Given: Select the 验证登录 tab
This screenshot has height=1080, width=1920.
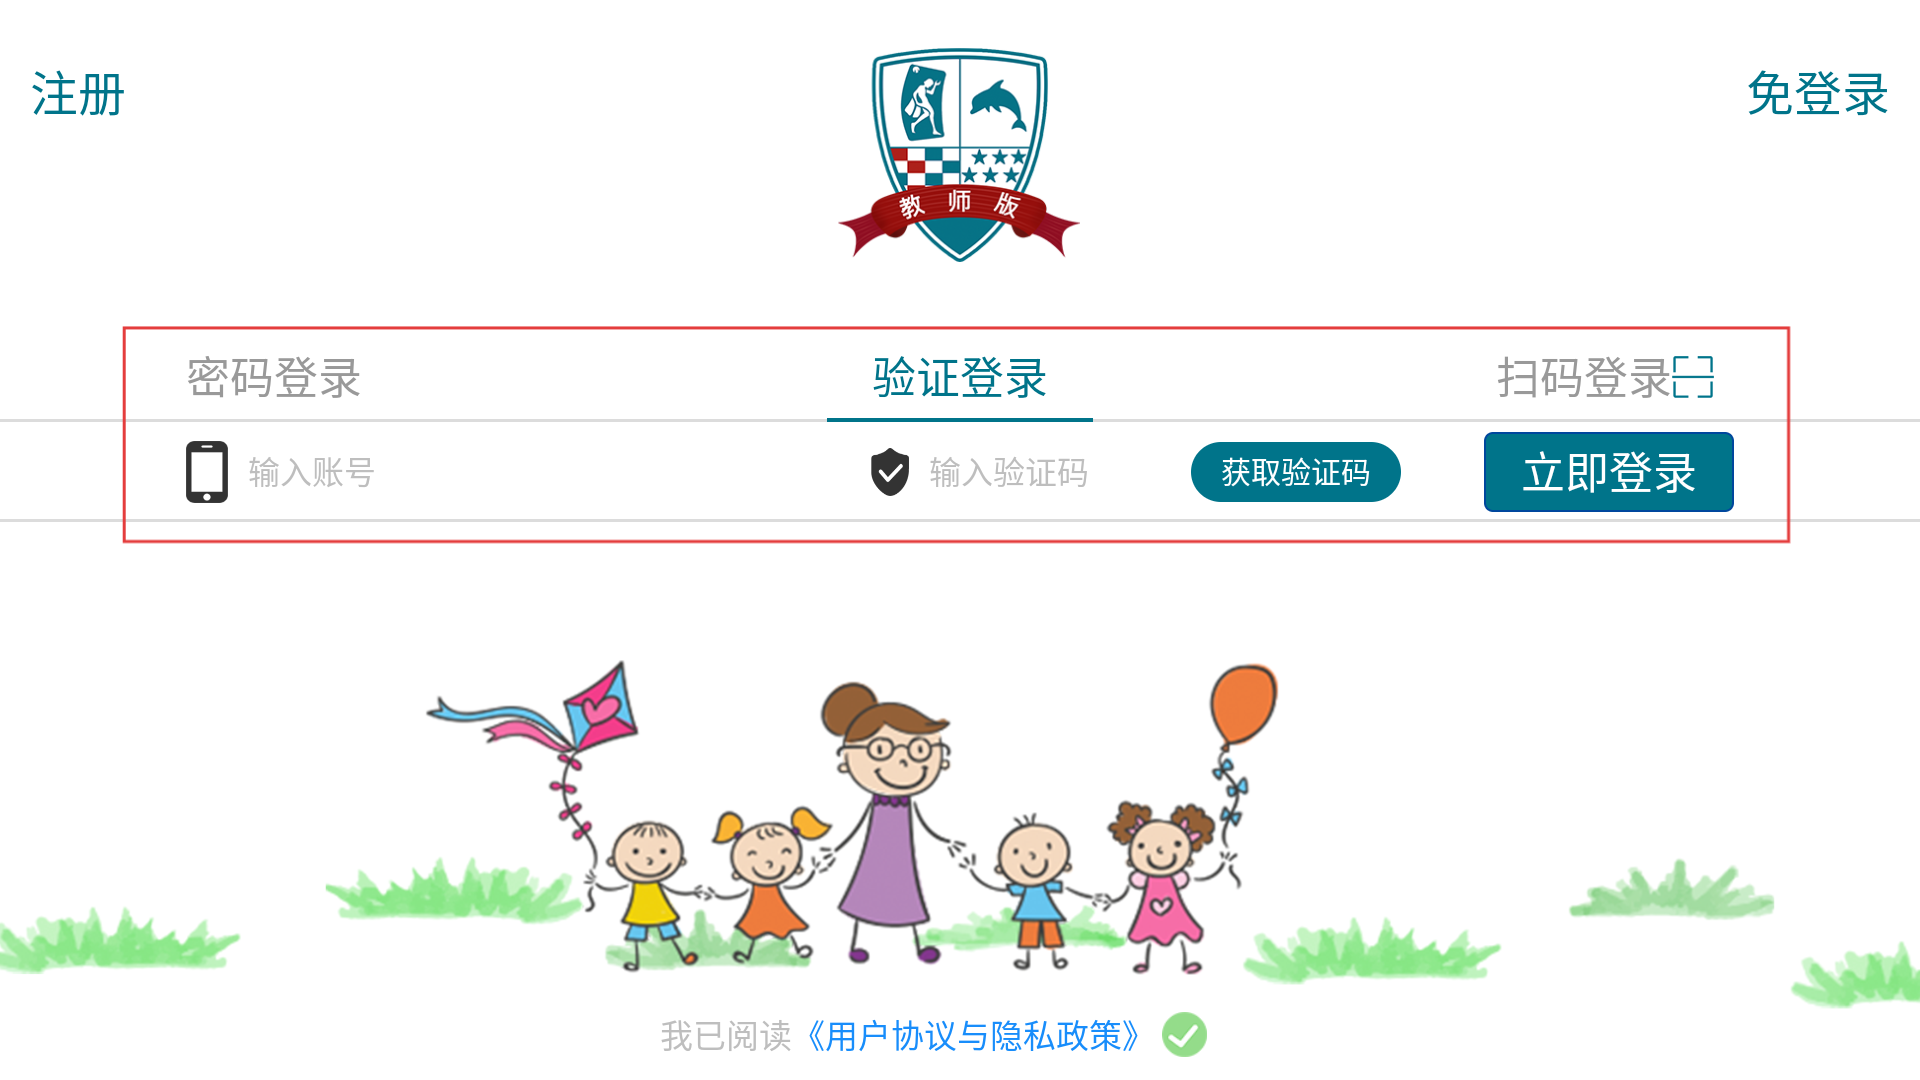Looking at the screenshot, I should pos(960,378).
